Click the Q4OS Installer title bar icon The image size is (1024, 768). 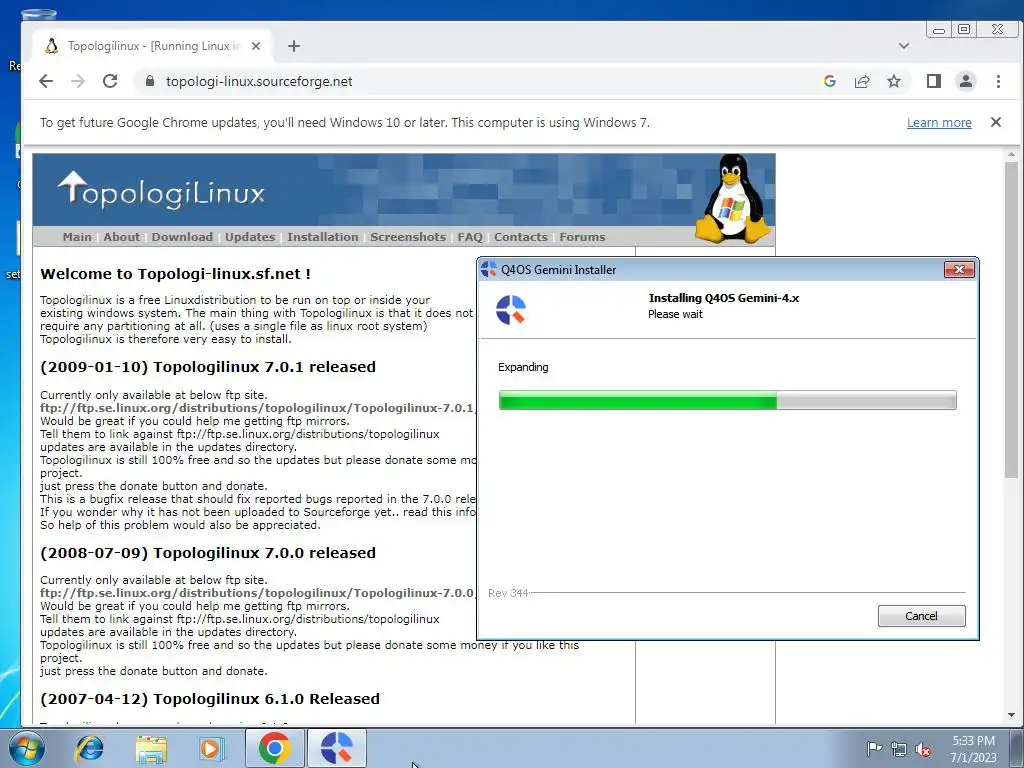pyautogui.click(x=489, y=269)
